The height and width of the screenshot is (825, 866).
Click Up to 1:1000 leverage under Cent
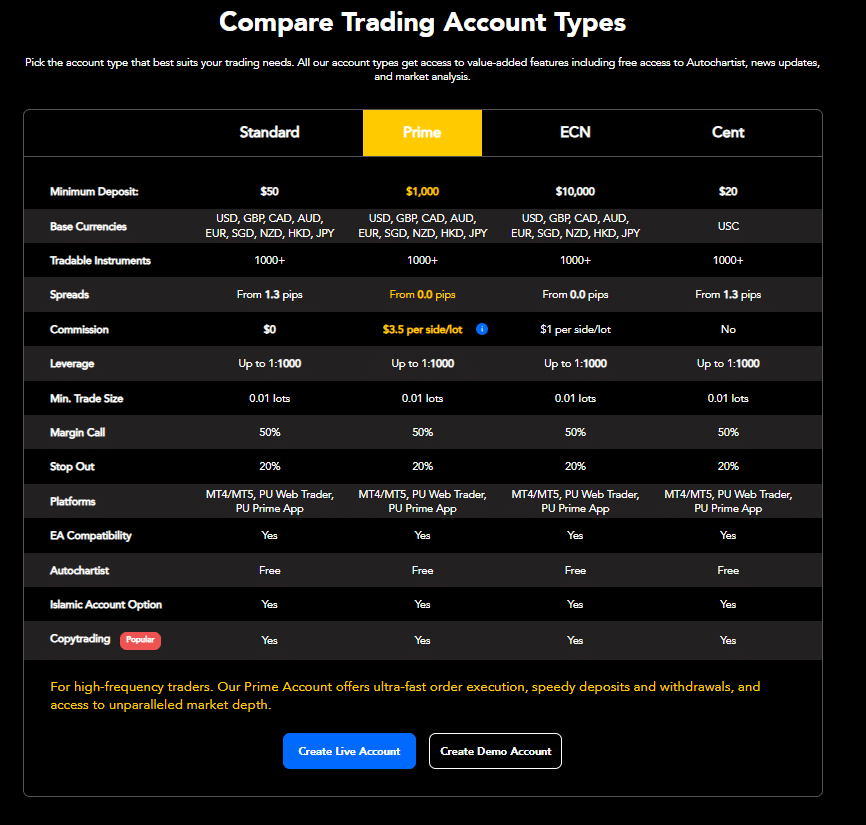pos(728,363)
